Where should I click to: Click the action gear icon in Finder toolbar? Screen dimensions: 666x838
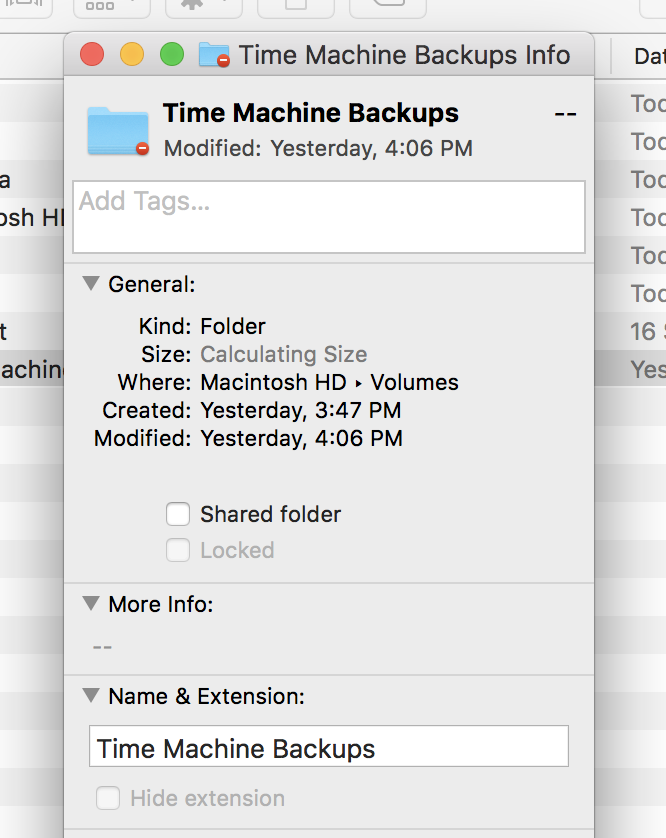192,4
